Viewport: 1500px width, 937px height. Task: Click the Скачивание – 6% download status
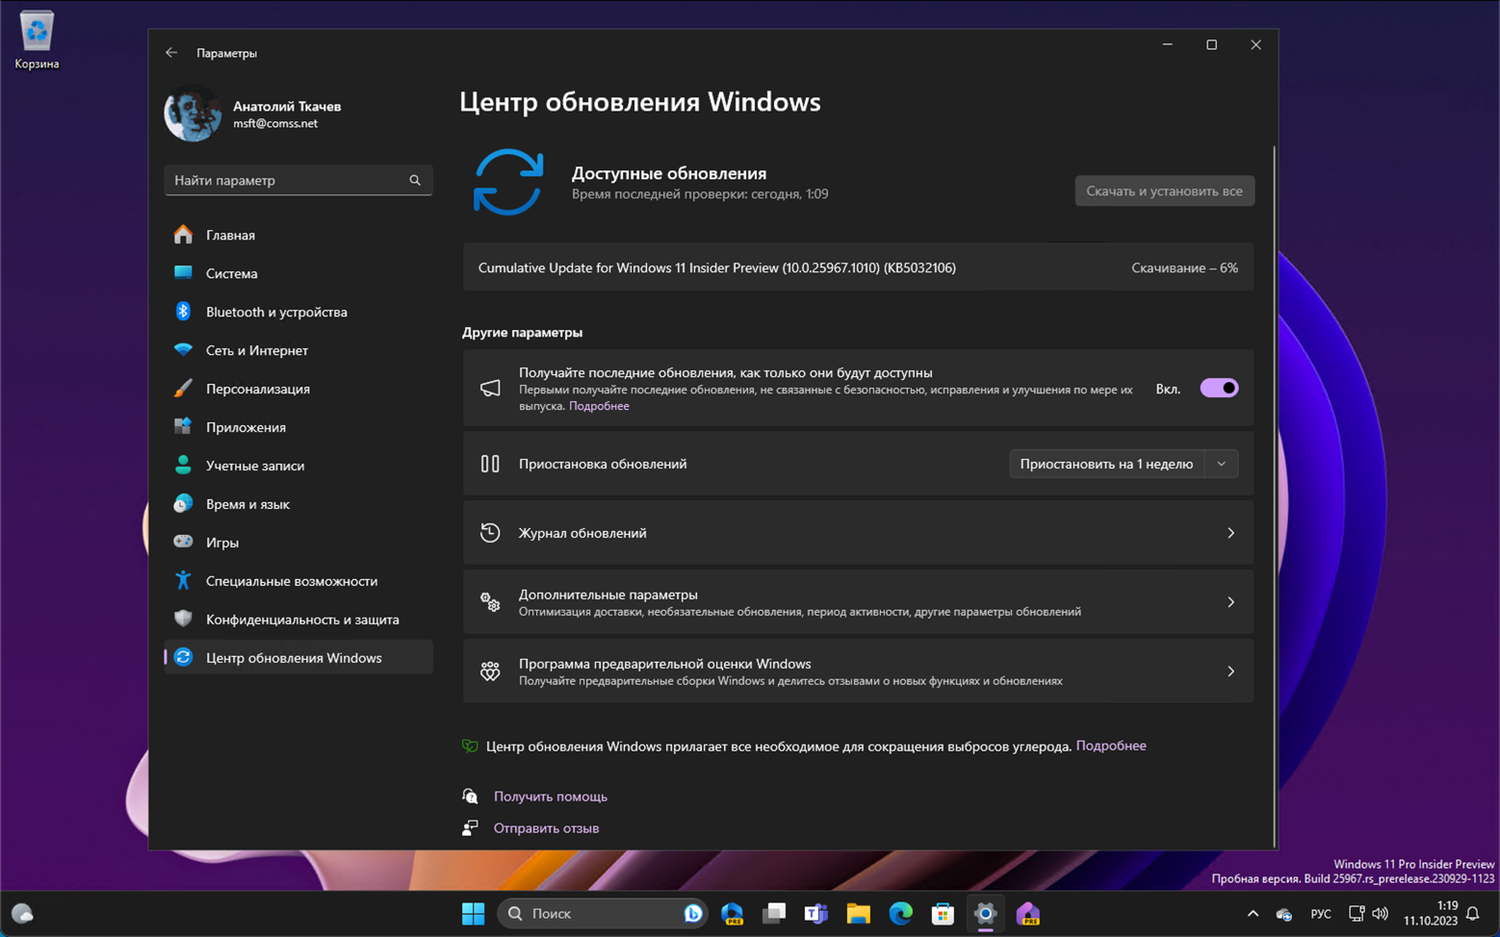[1184, 268]
